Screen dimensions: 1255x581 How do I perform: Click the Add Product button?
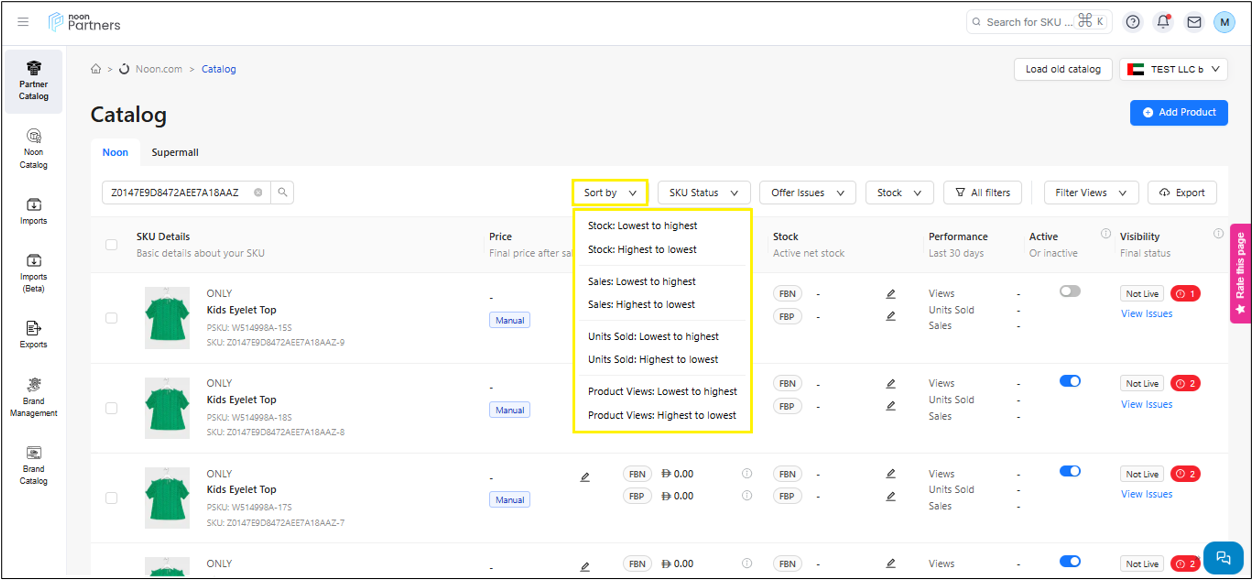pos(1178,113)
